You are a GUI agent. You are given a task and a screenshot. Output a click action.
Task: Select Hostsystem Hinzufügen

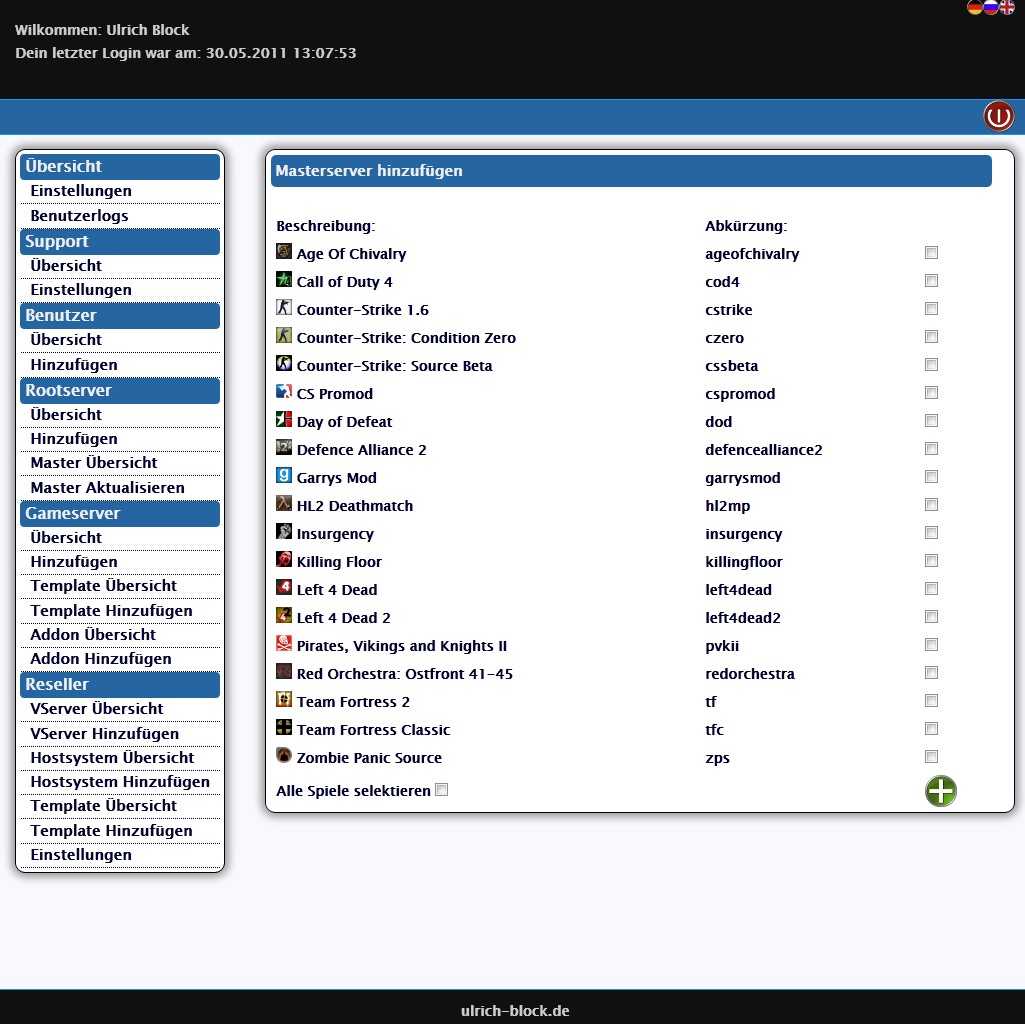pyautogui.click(x=120, y=782)
